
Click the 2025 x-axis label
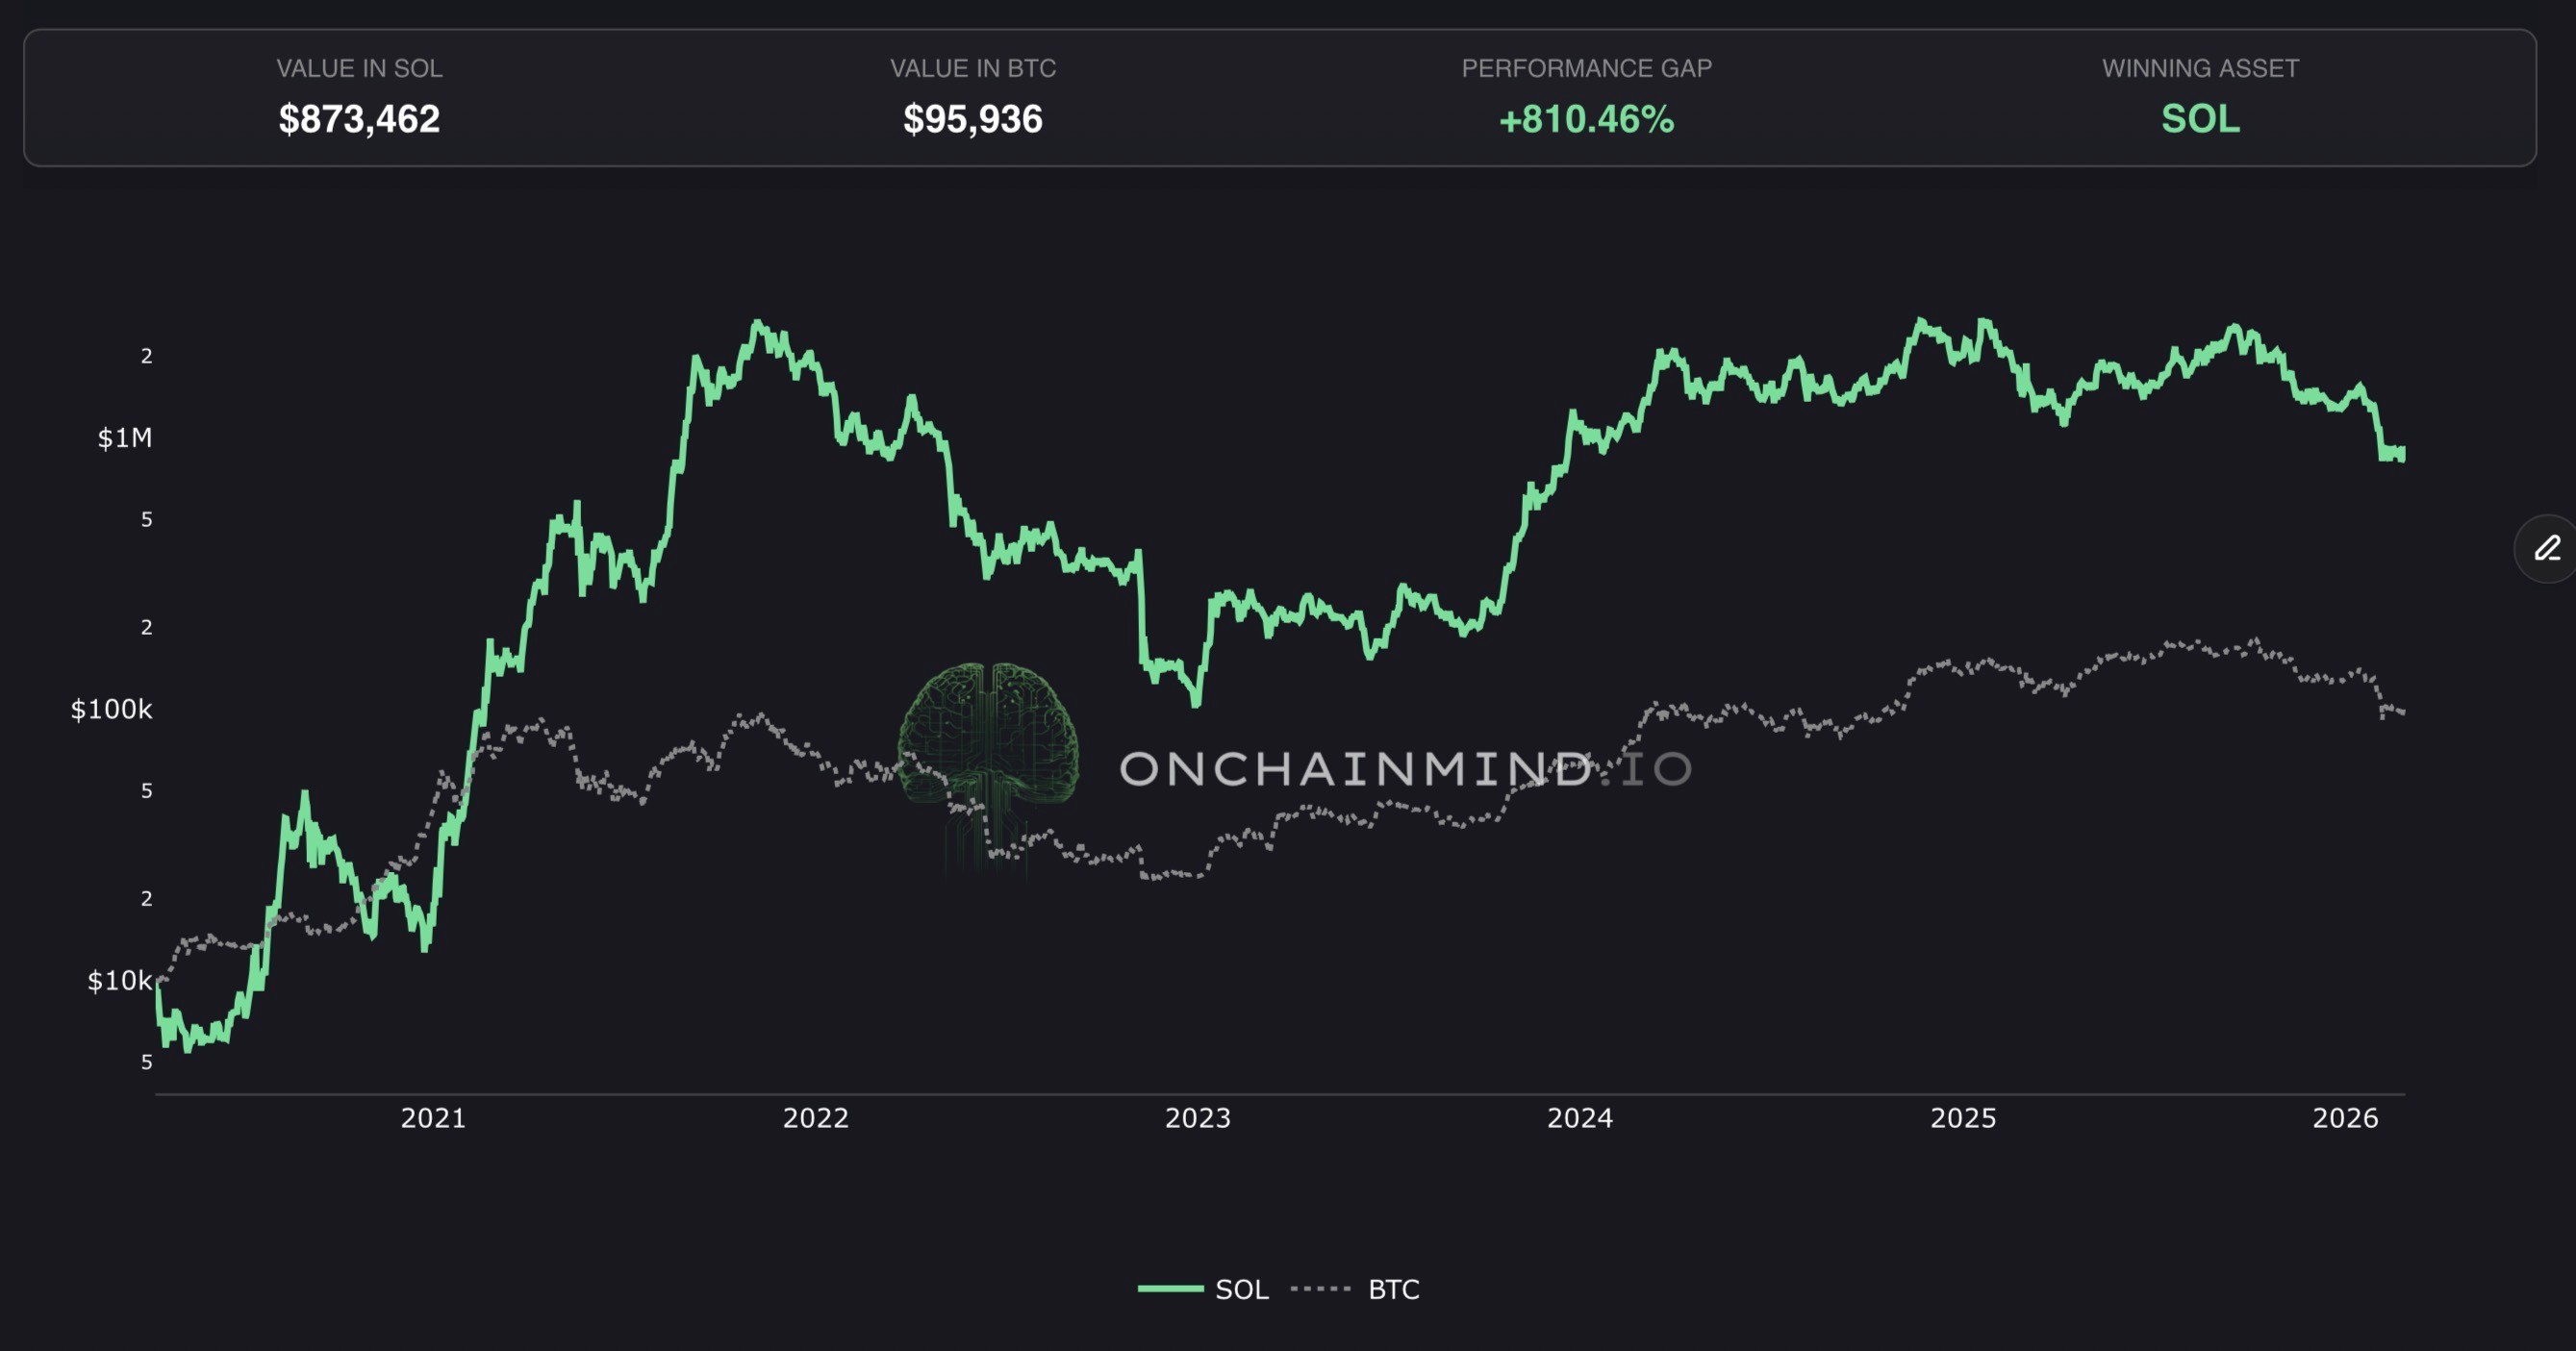tap(1962, 1118)
